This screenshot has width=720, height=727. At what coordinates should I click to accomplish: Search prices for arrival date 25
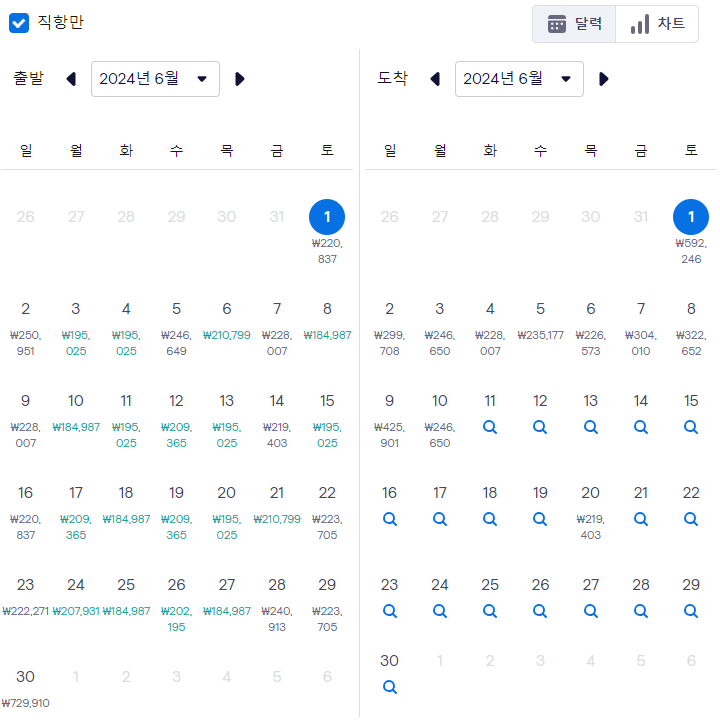pos(490,611)
